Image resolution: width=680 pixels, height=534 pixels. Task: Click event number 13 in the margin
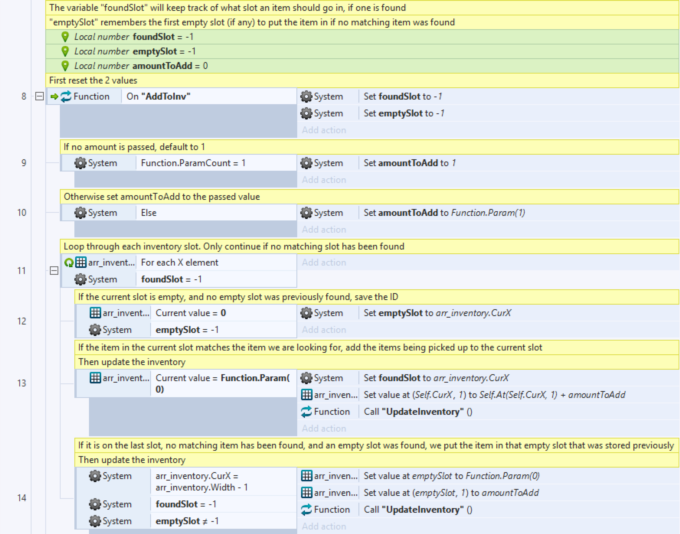point(22,383)
